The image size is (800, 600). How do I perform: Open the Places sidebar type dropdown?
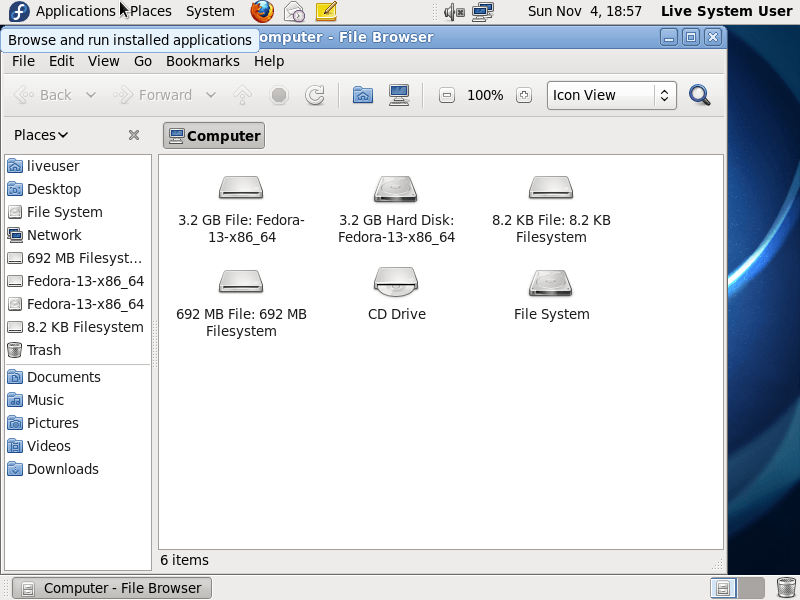41,135
